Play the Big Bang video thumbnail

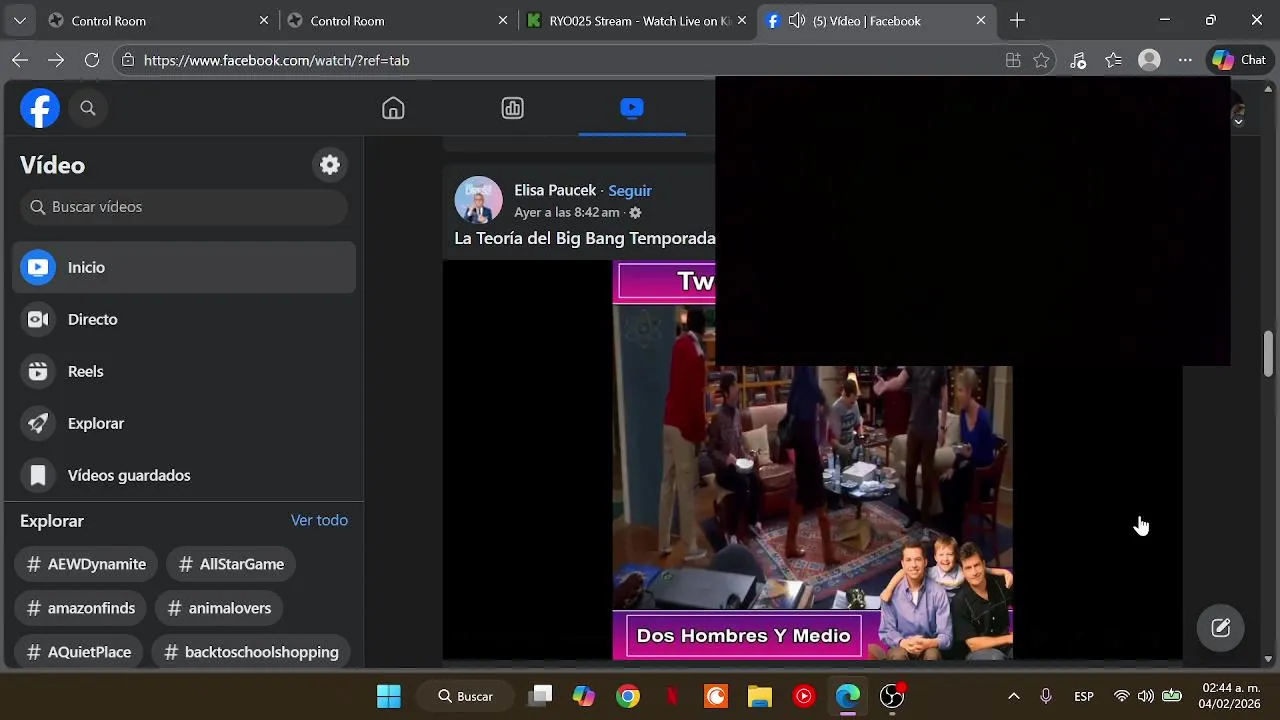coord(812,460)
